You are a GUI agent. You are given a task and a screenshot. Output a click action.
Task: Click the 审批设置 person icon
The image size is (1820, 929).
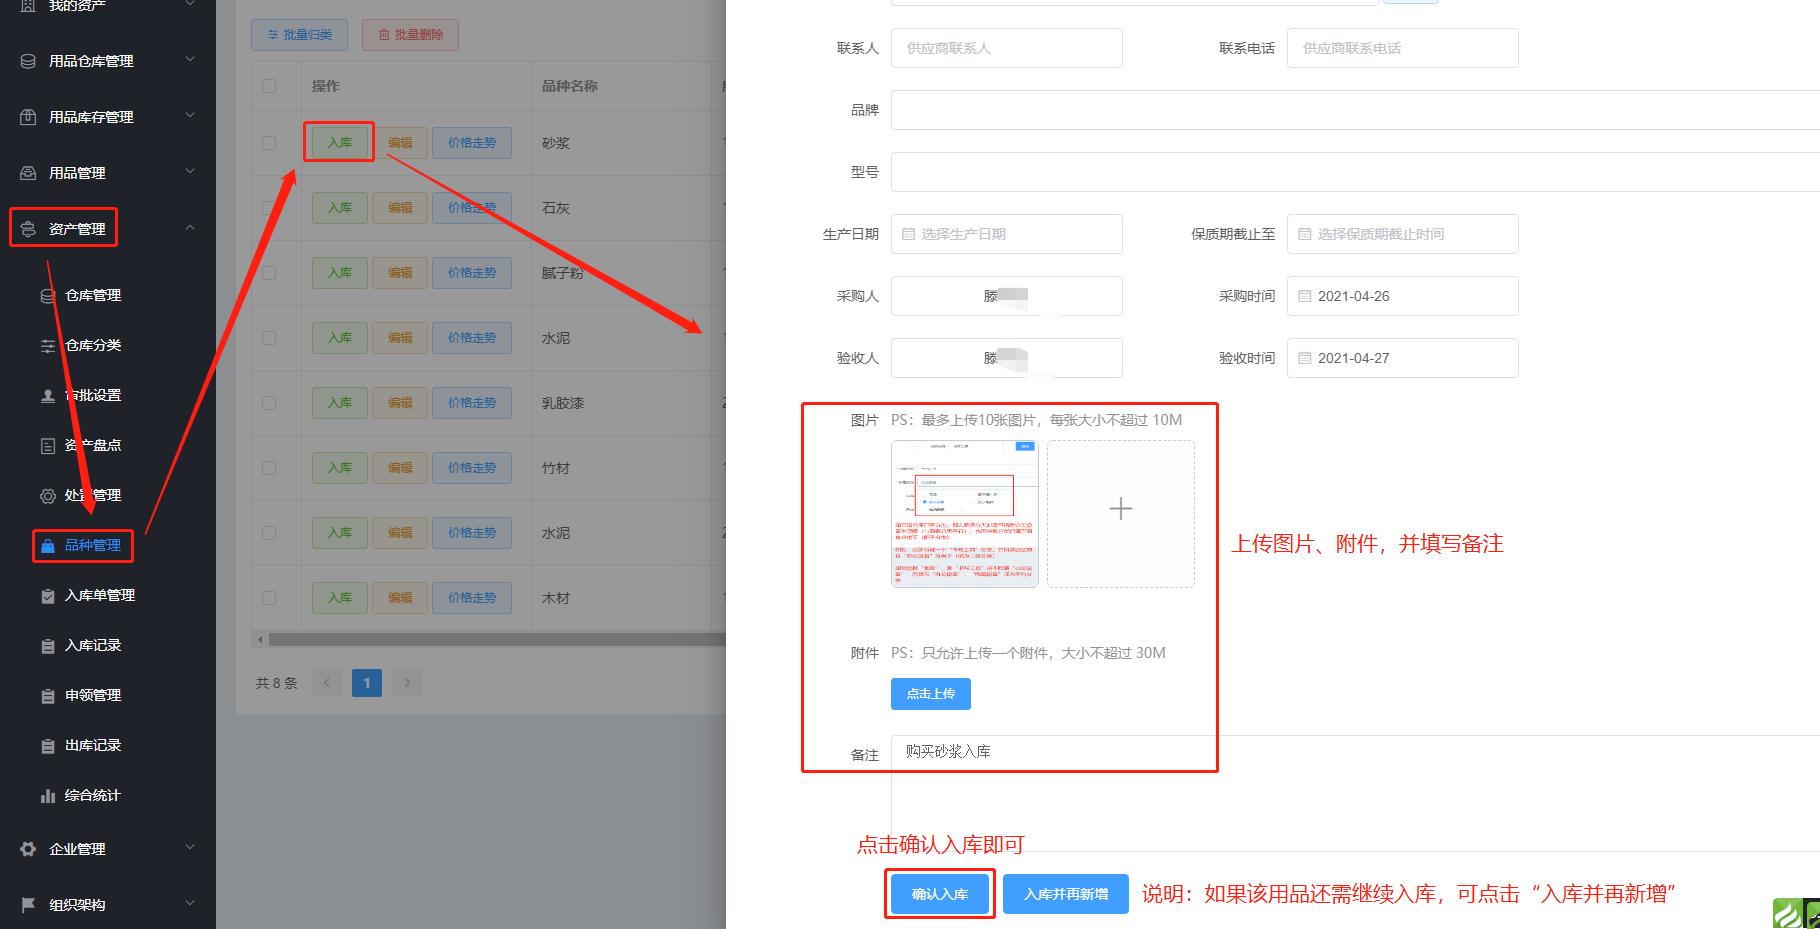tap(47, 395)
